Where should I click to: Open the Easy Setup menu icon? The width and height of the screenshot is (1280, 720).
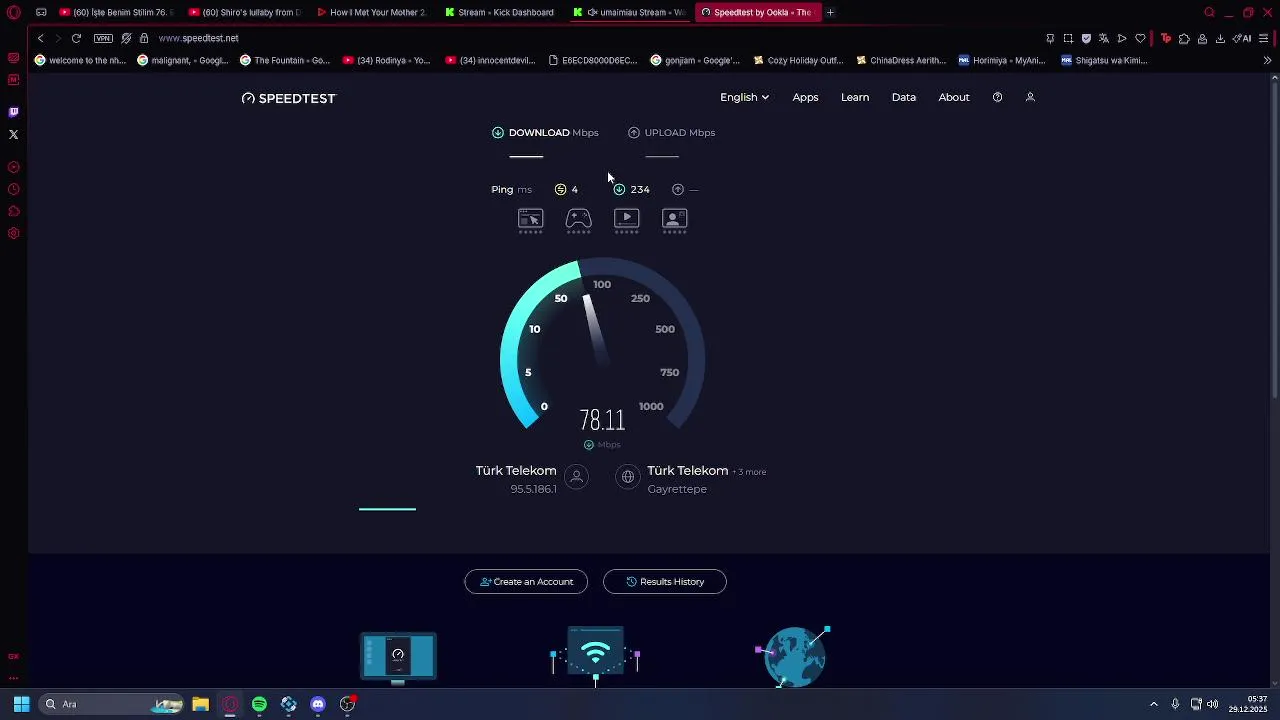pos(1264,38)
